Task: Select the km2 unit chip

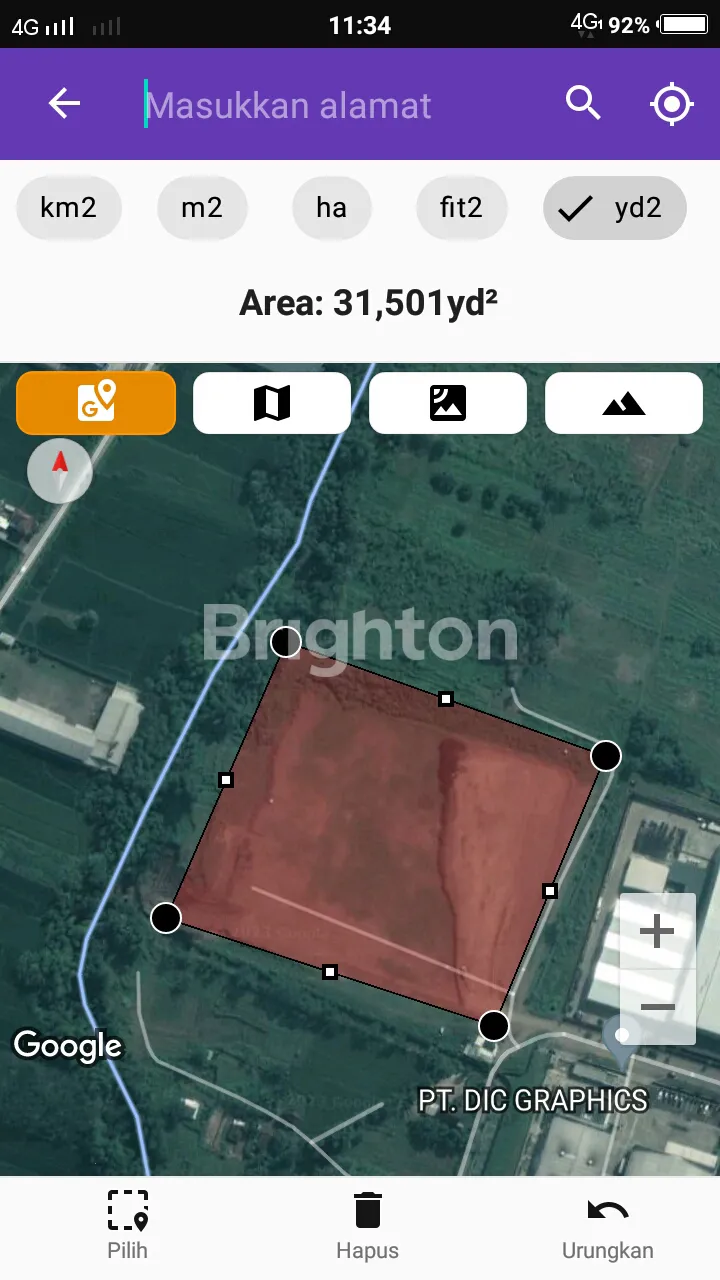Action: tap(69, 208)
